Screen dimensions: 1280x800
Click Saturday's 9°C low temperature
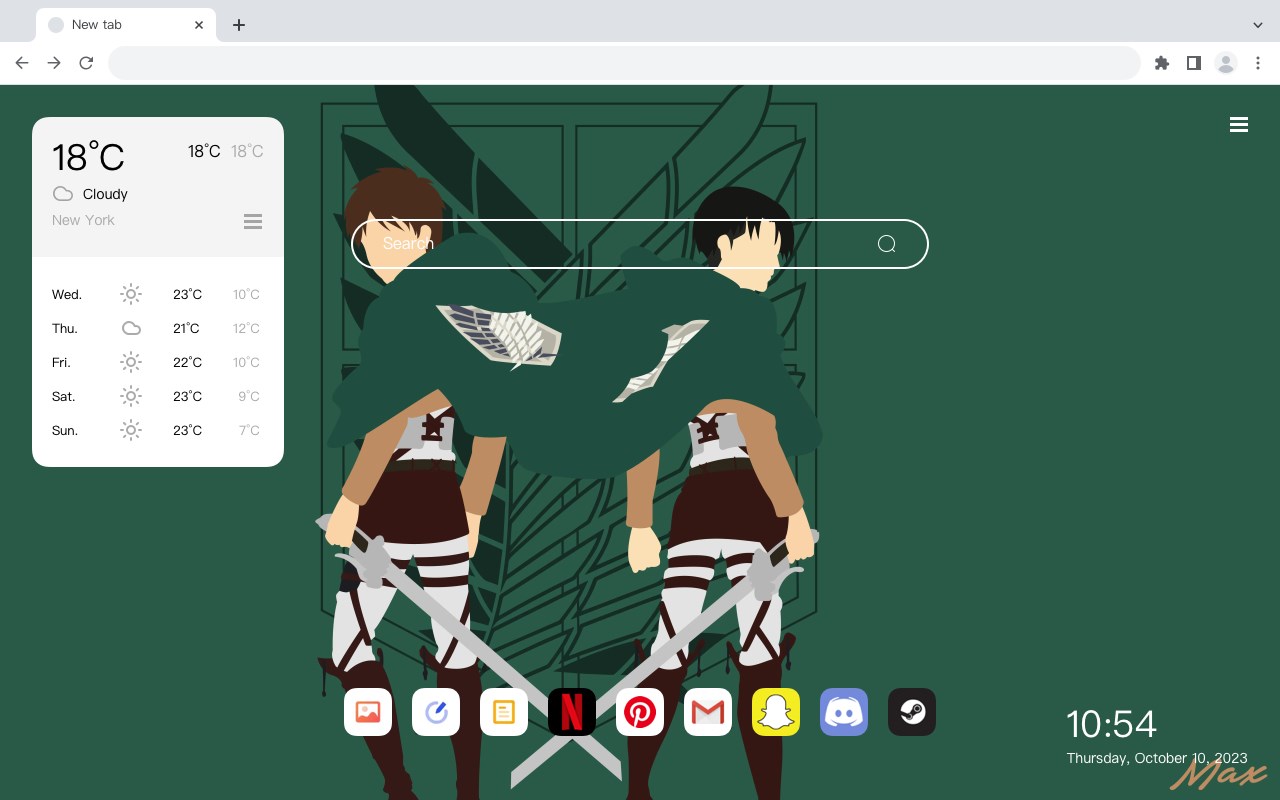click(249, 396)
